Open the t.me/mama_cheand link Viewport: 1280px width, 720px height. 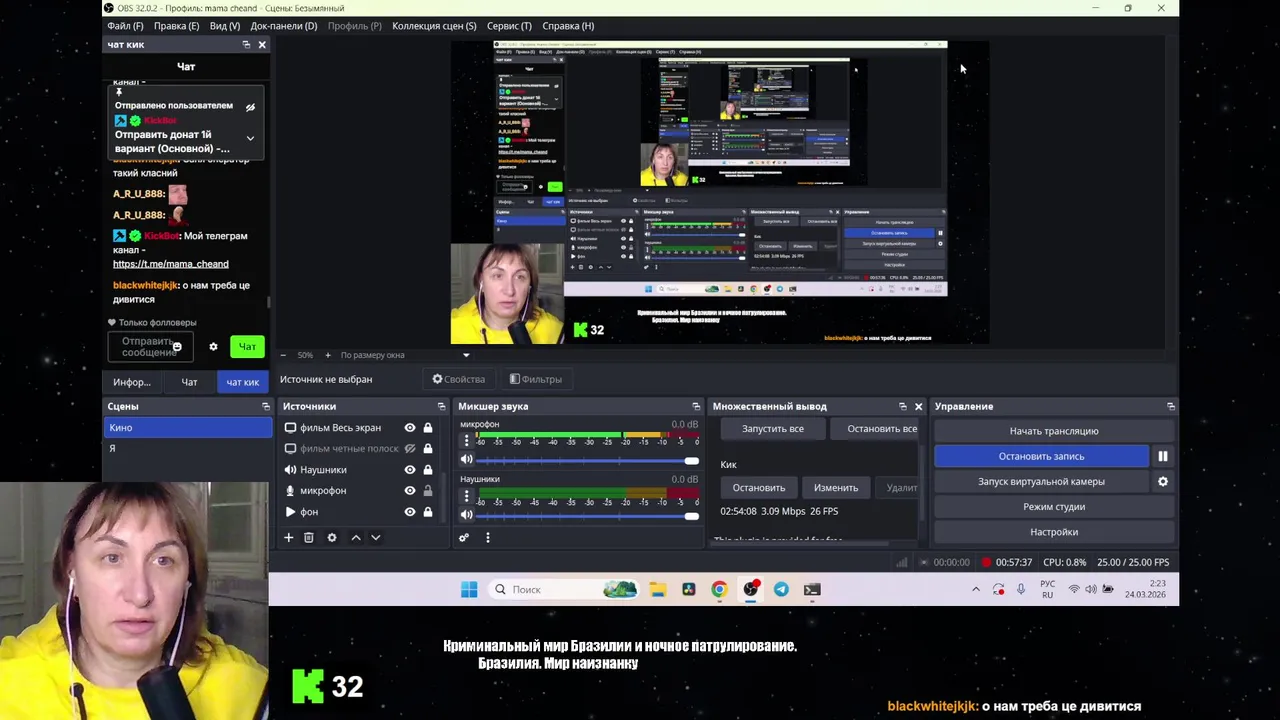pos(171,264)
